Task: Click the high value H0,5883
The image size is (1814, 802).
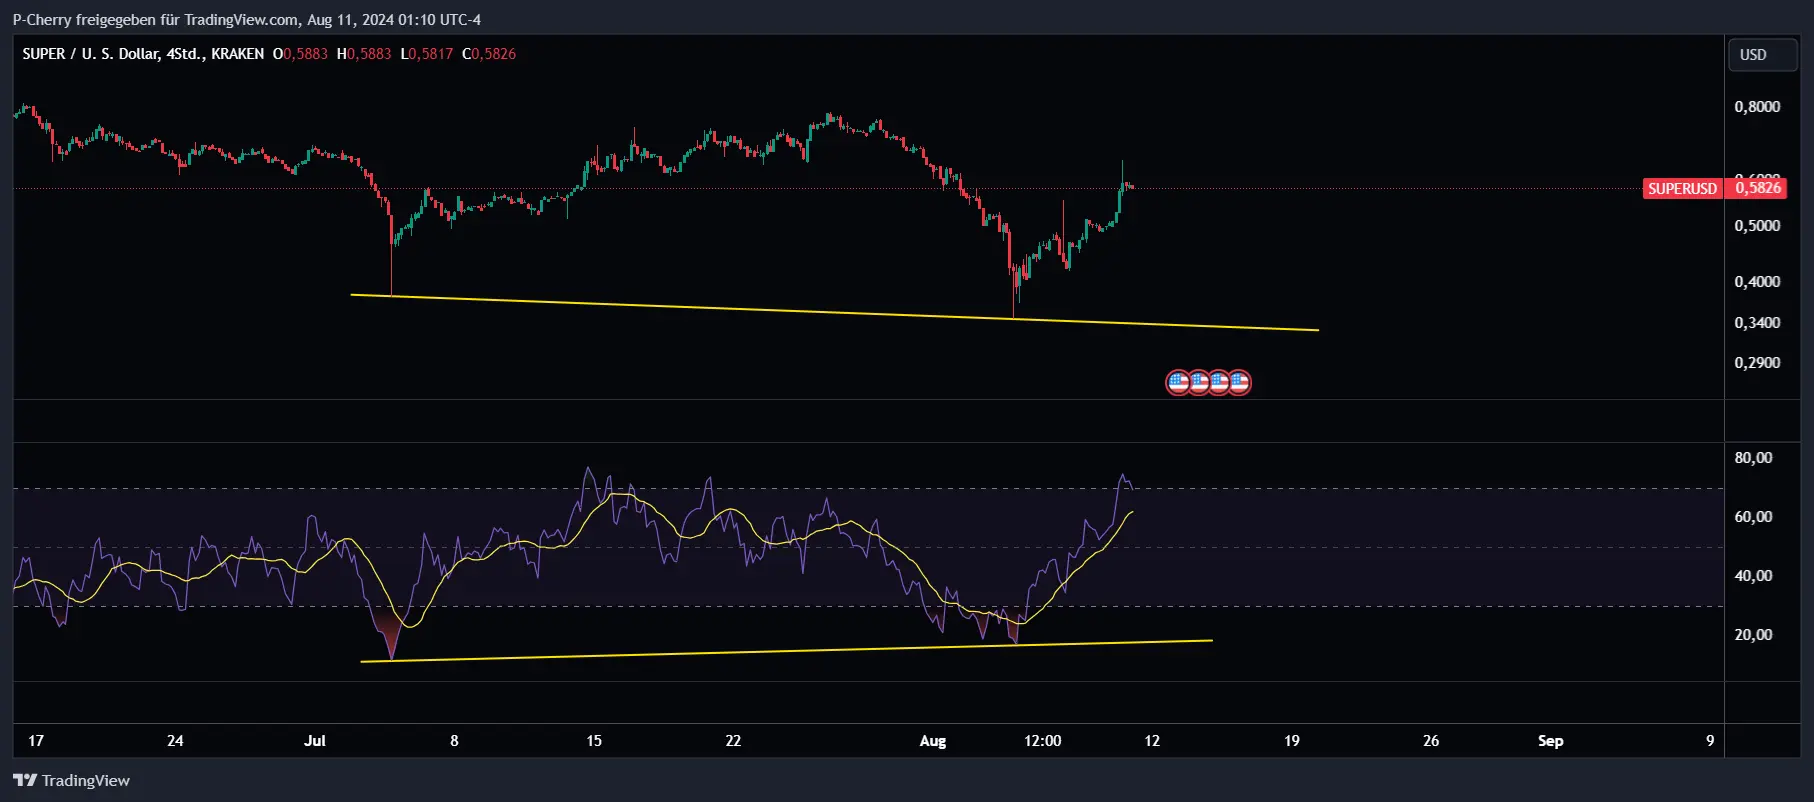Action: point(364,54)
